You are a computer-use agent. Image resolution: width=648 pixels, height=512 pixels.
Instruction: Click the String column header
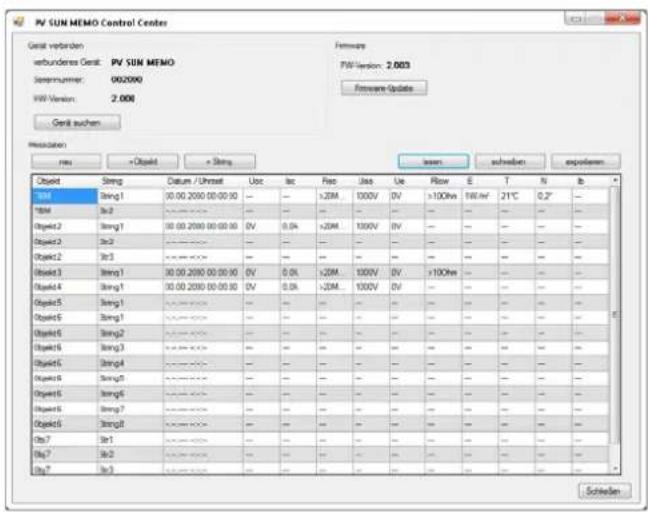point(131,181)
